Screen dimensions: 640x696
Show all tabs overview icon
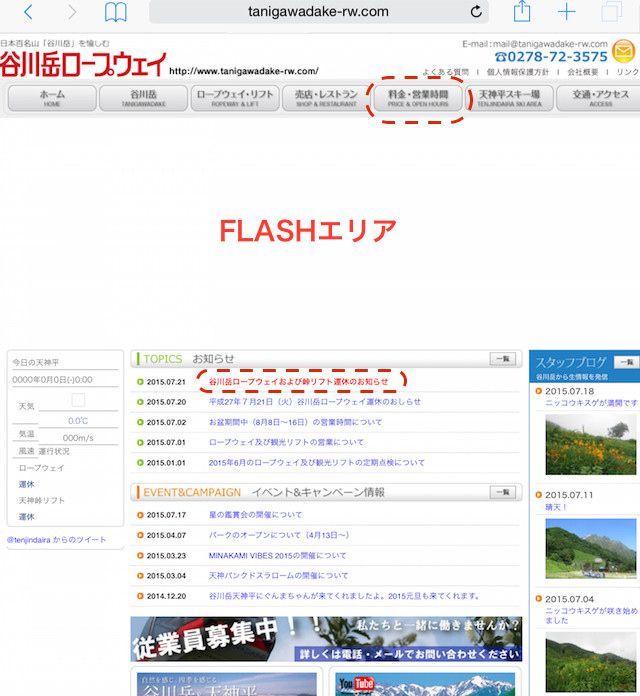pyautogui.click(x=612, y=12)
